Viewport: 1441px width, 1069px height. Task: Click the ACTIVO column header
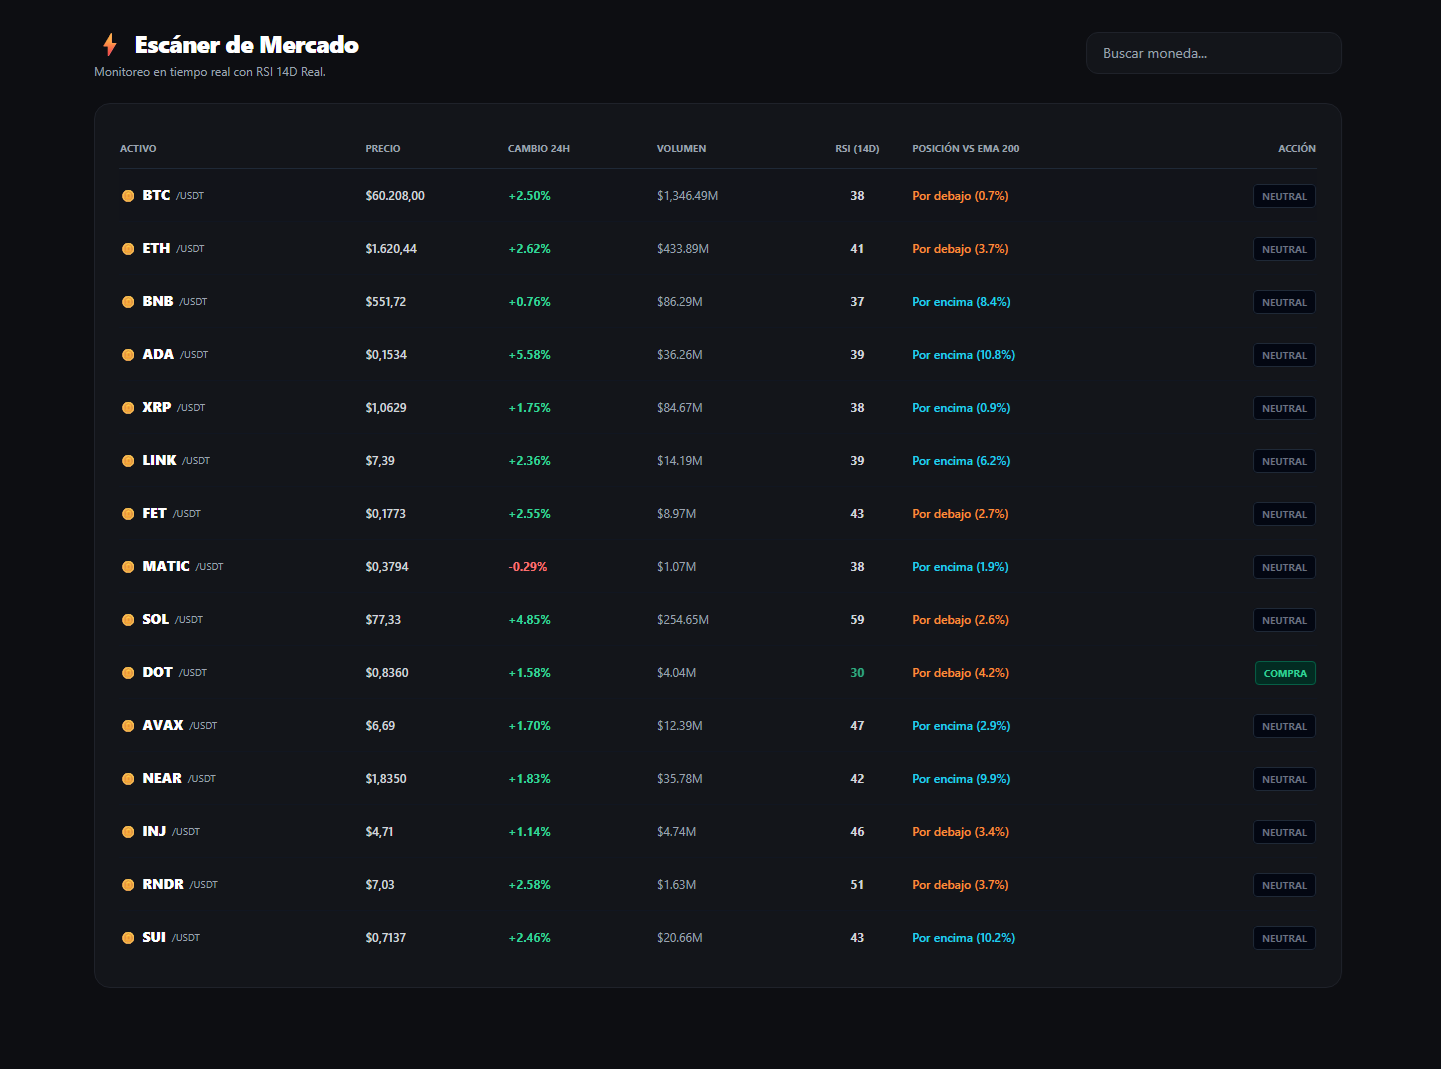[x=138, y=149]
